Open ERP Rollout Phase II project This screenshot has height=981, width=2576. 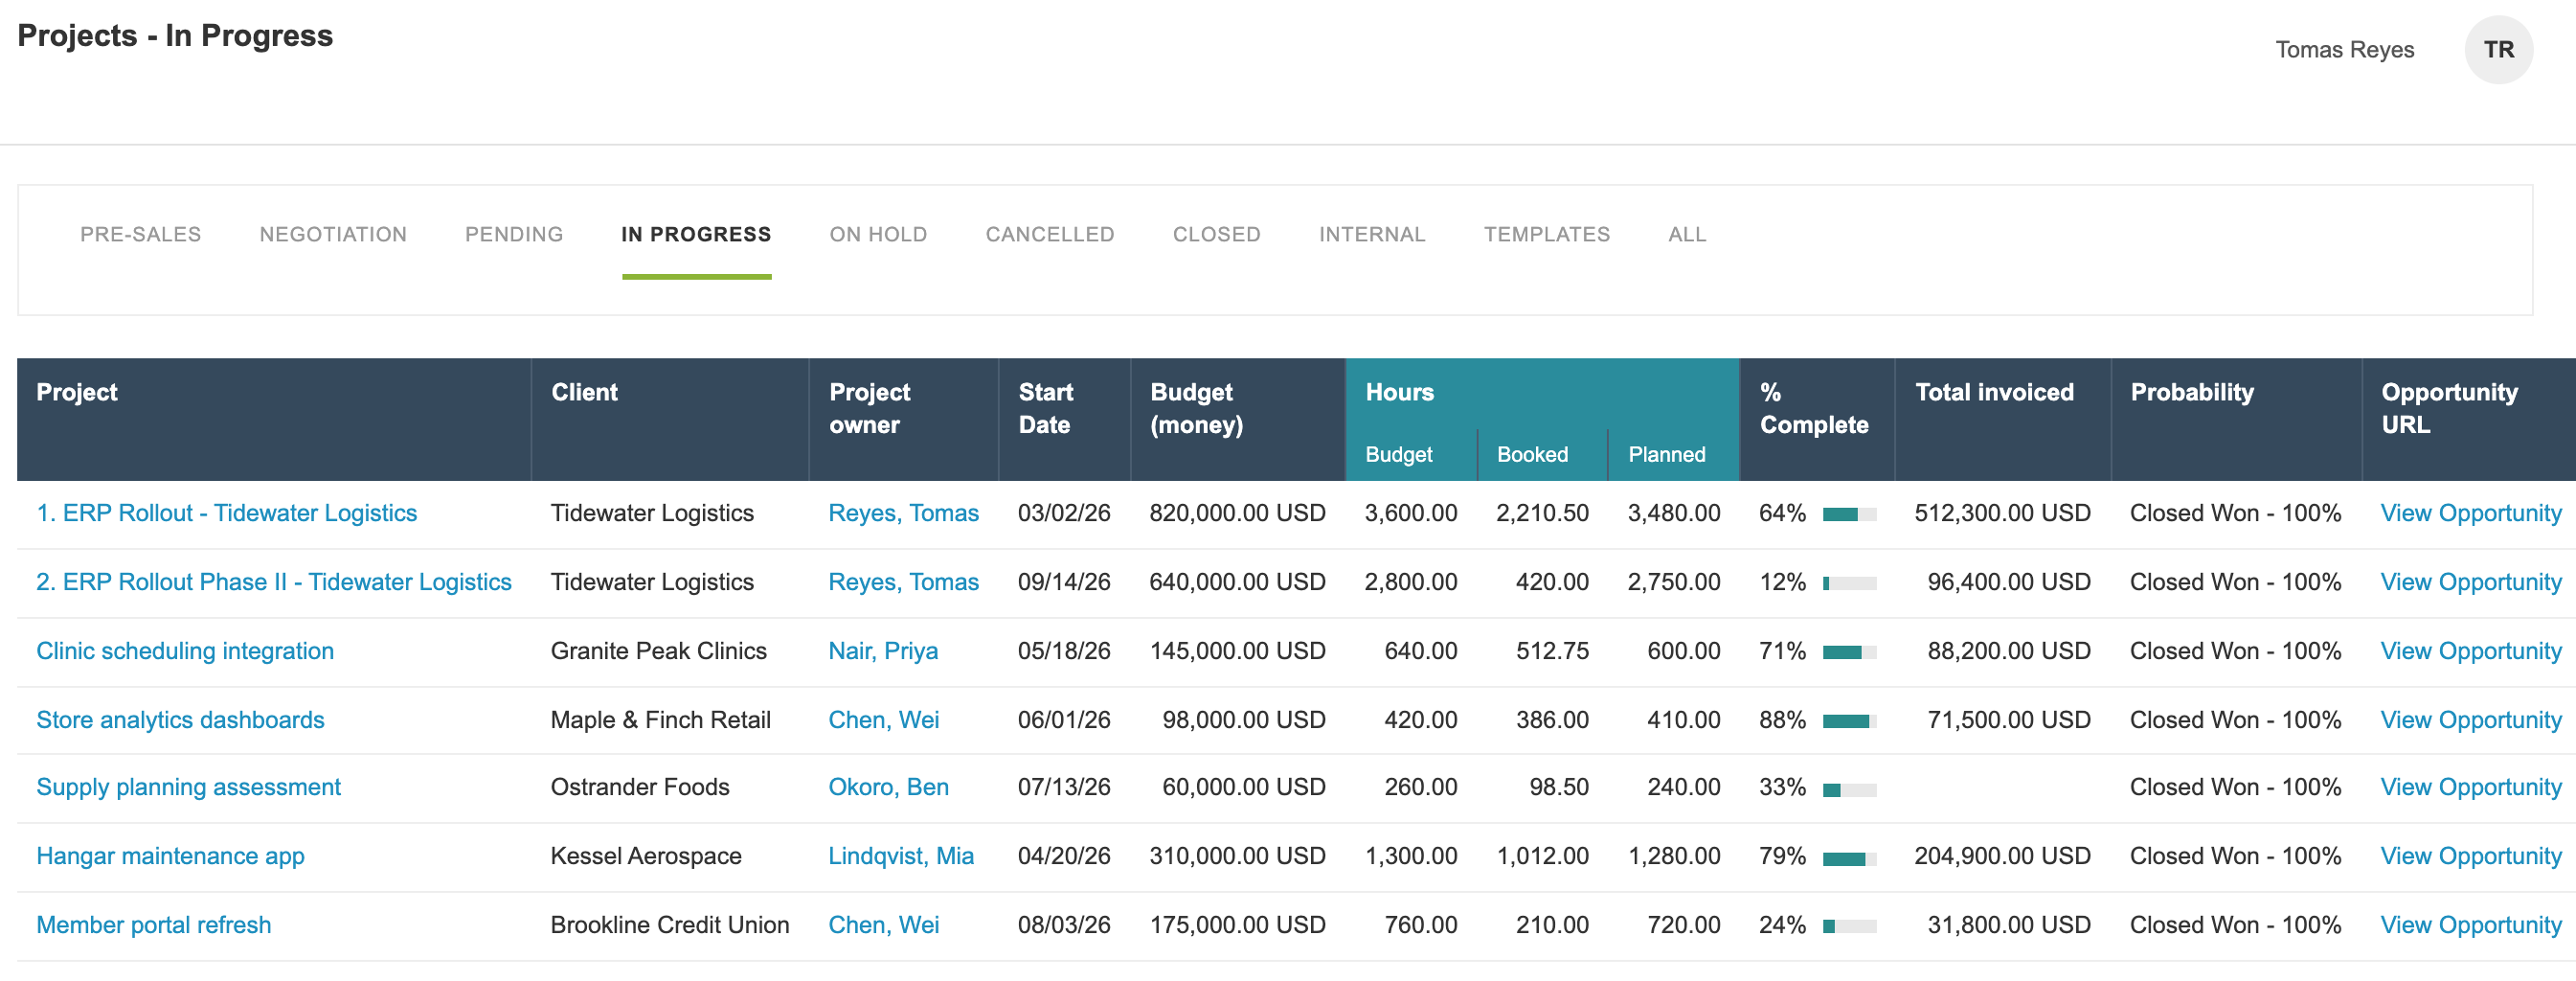point(274,582)
